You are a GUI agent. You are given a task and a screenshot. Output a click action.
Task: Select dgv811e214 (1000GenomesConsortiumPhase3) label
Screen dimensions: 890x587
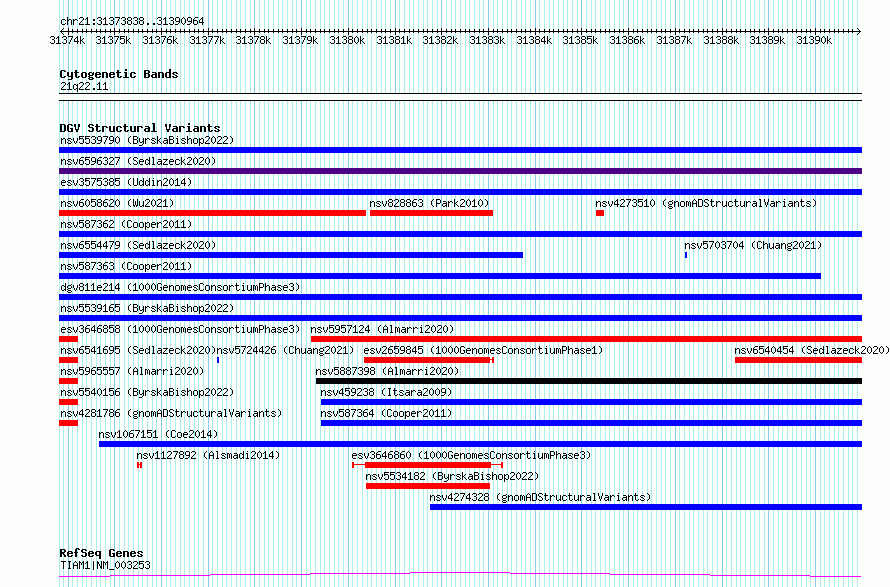pyautogui.click(x=180, y=287)
